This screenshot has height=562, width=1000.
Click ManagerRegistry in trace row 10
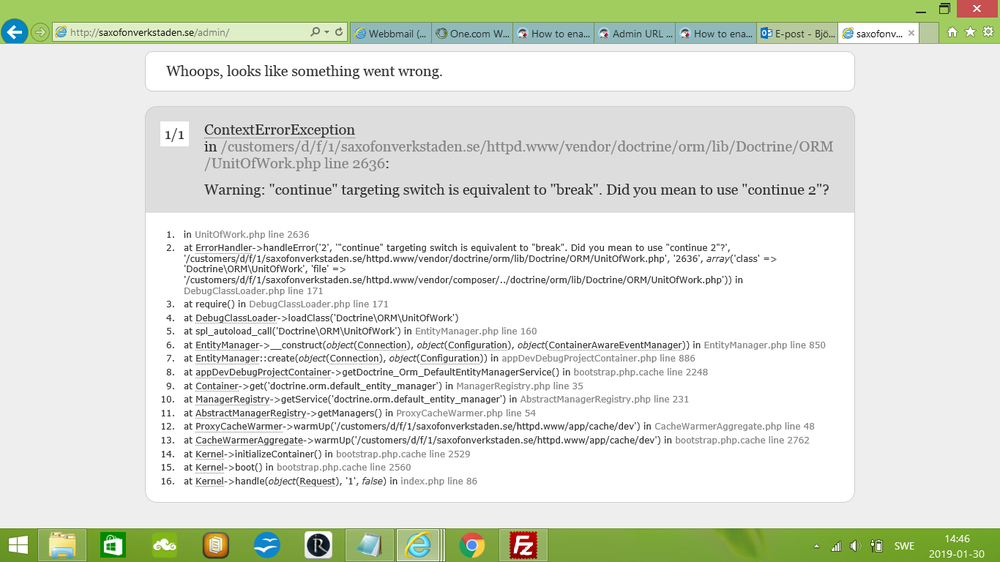tap(233, 399)
